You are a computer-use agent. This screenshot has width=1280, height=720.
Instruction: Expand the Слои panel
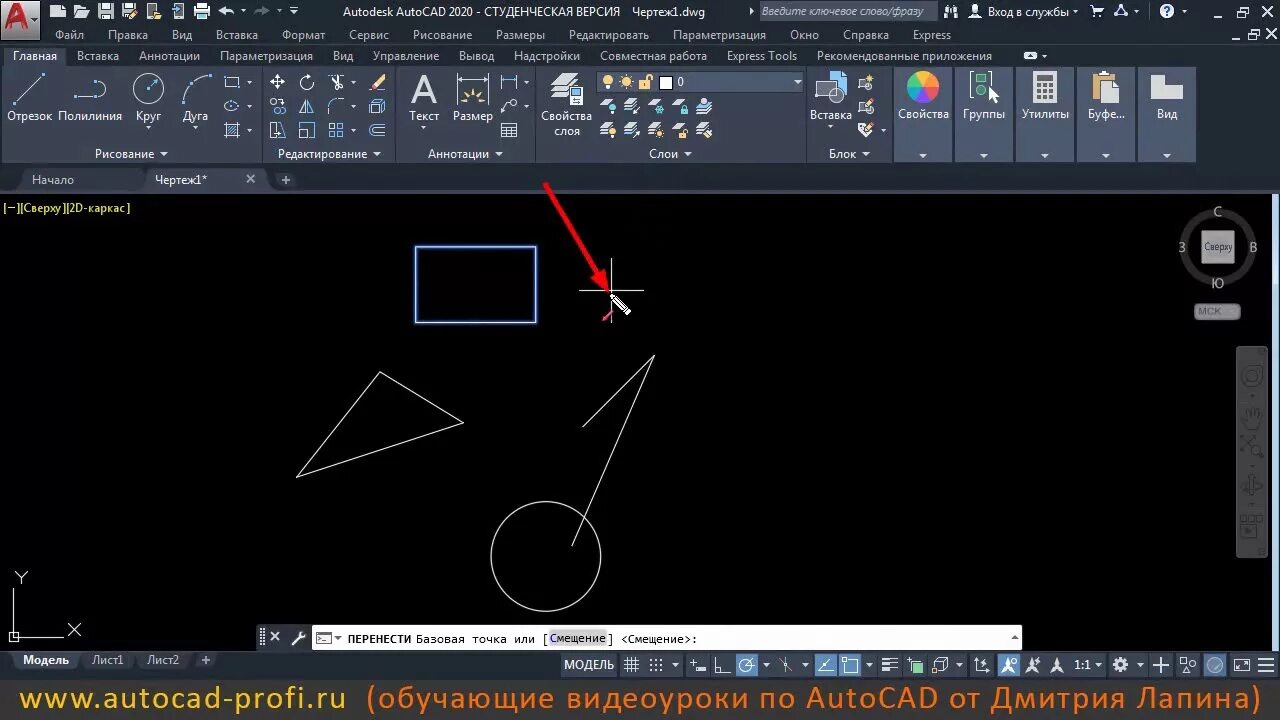point(670,154)
